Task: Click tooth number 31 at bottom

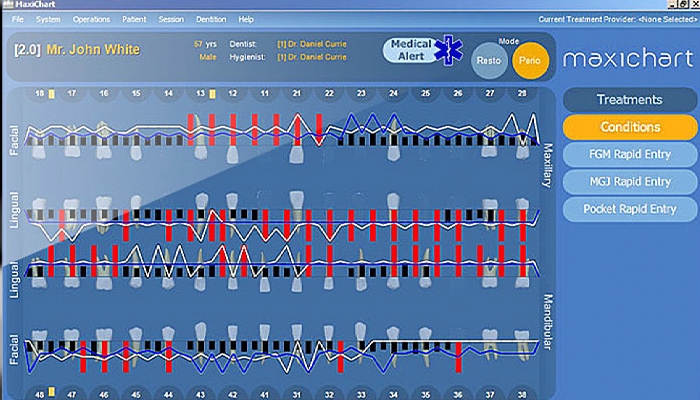Action: coord(297,391)
